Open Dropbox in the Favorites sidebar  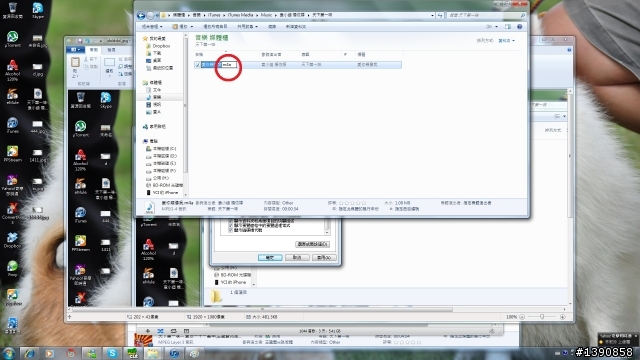158,46
